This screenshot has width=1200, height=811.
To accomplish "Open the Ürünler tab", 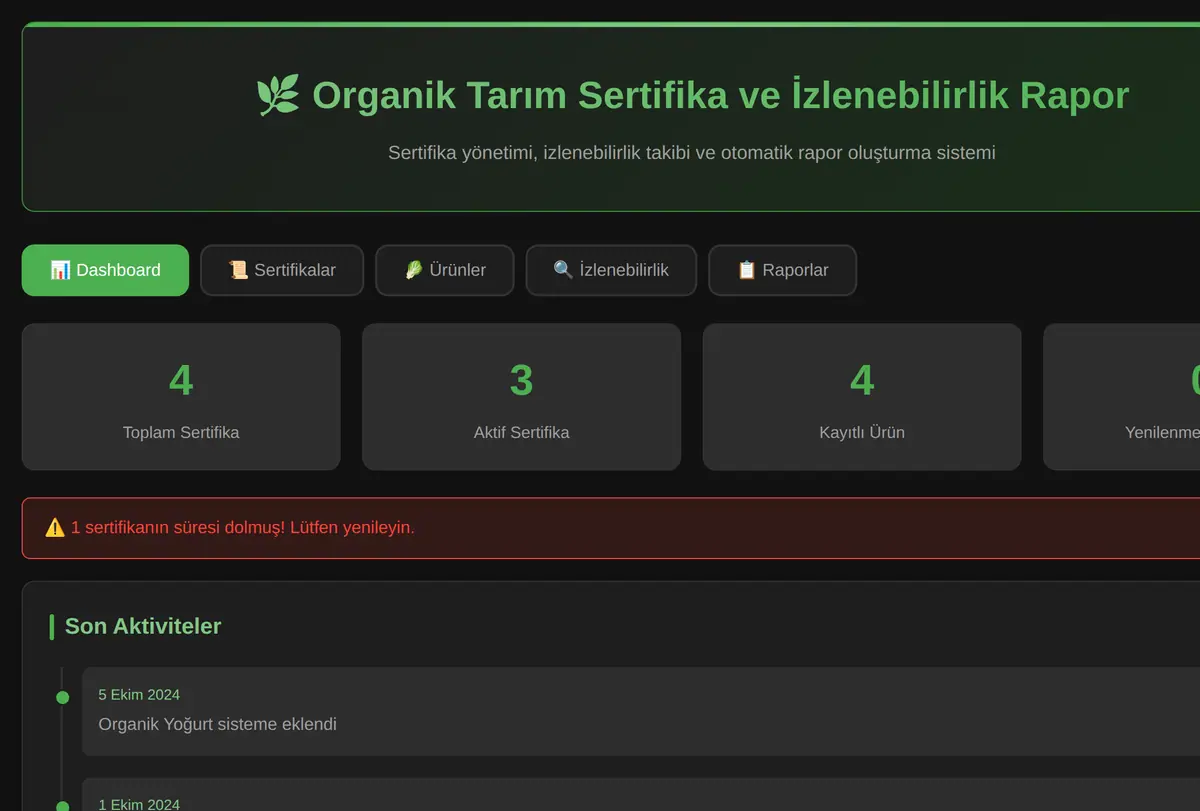I will pyautogui.click(x=445, y=270).
